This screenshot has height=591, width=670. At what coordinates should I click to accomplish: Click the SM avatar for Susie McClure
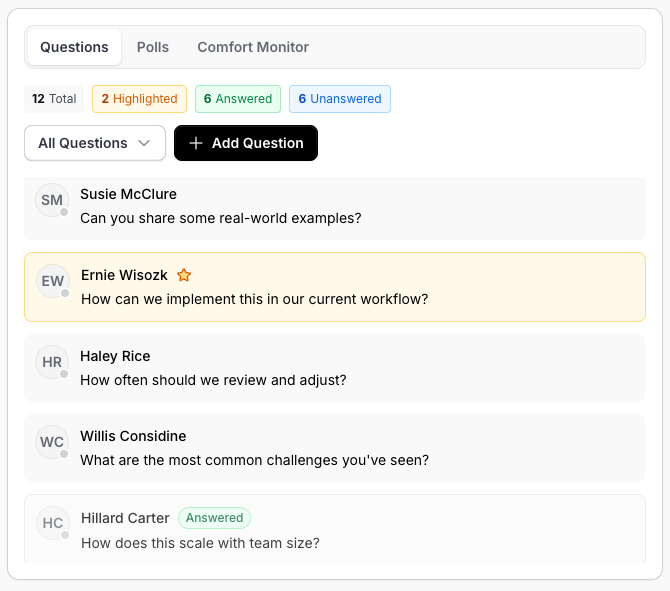[x=52, y=200]
